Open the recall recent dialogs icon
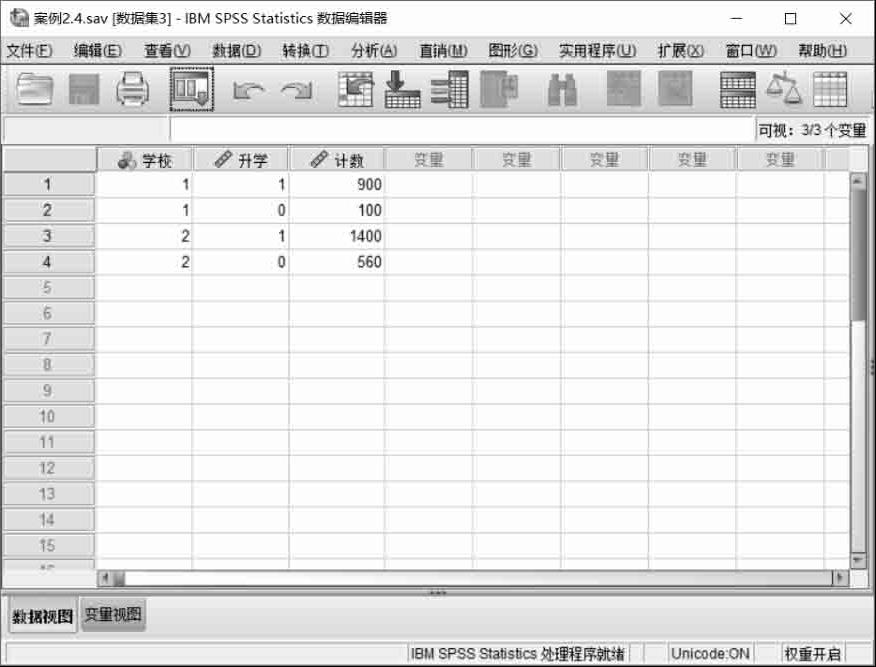The image size is (876, 667). pos(192,89)
